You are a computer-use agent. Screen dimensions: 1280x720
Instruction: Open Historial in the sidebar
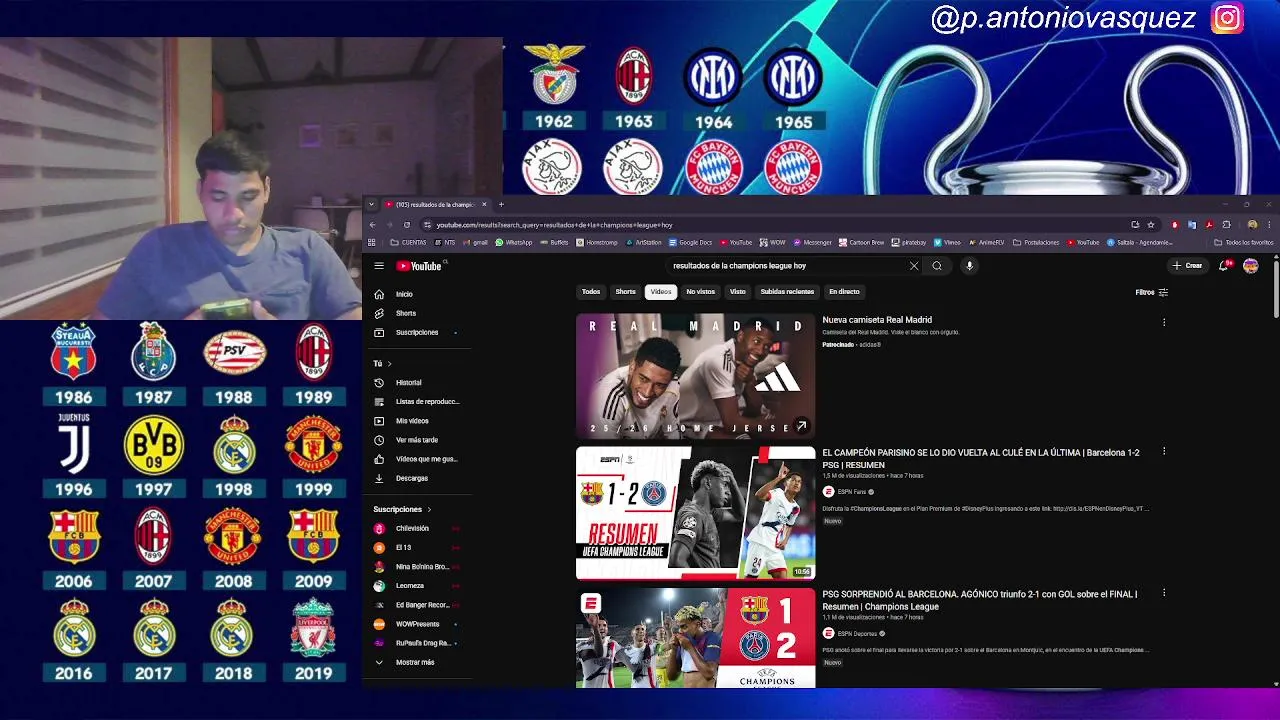pyautogui.click(x=408, y=382)
